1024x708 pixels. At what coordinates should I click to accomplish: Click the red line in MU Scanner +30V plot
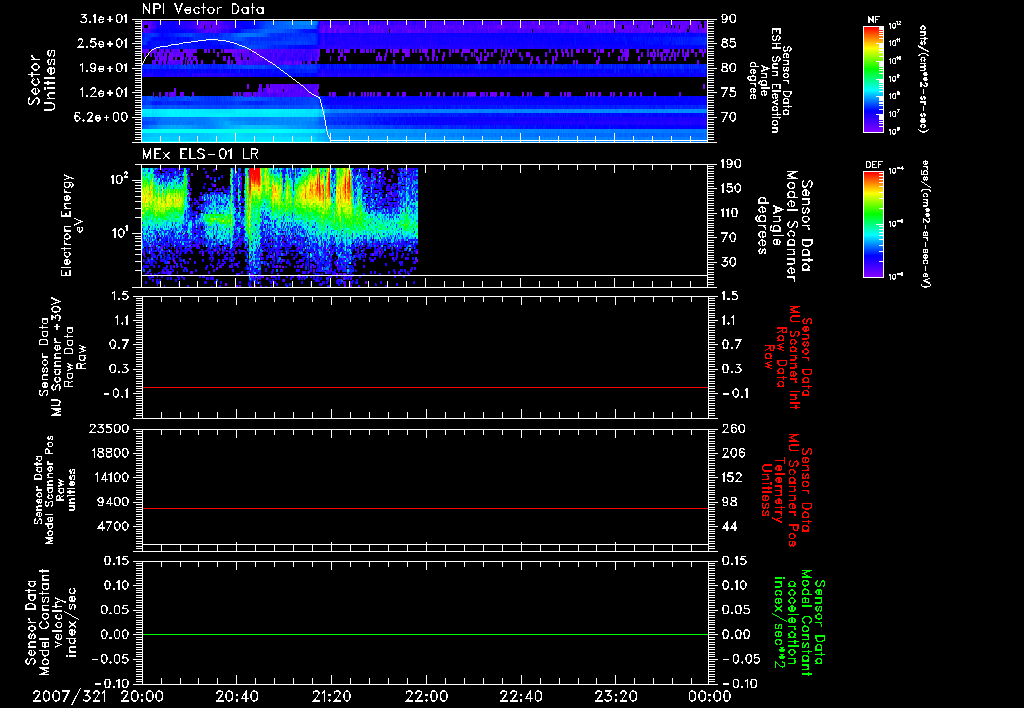424,387
